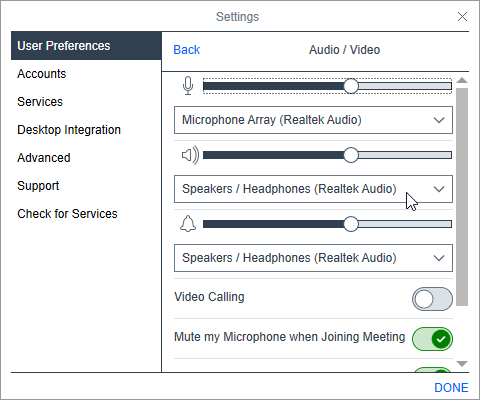The height and width of the screenshot is (400, 480).
Task: Select Accounts in the sidebar
Action: coord(42,74)
